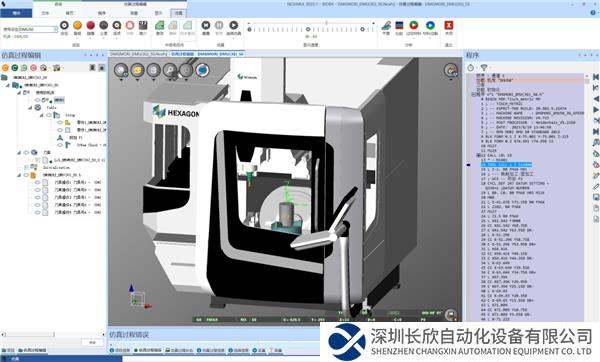
Task: Select the highlighted TOOL CALL program line
Action: (506, 165)
